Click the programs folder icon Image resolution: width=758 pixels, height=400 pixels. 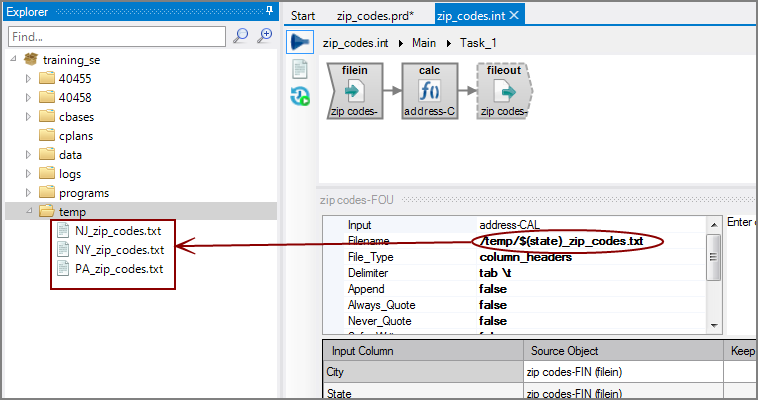[x=47, y=193]
